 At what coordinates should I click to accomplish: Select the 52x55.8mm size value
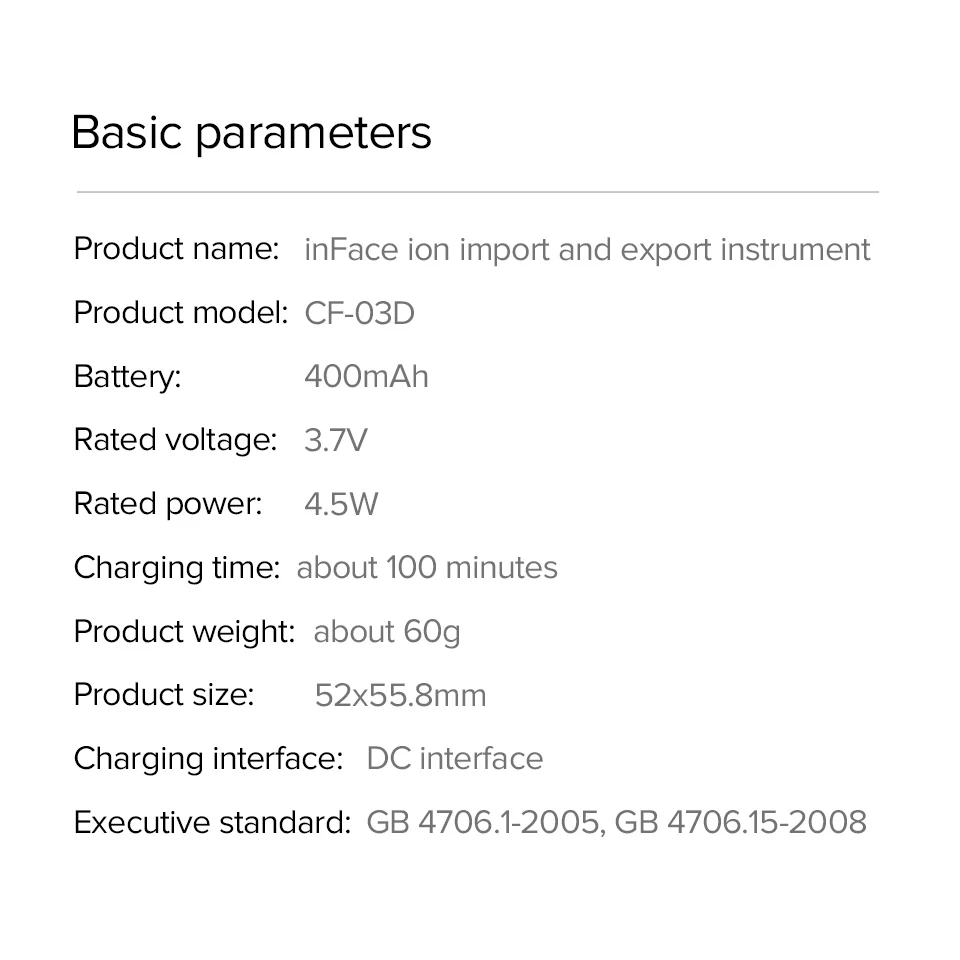(400, 696)
